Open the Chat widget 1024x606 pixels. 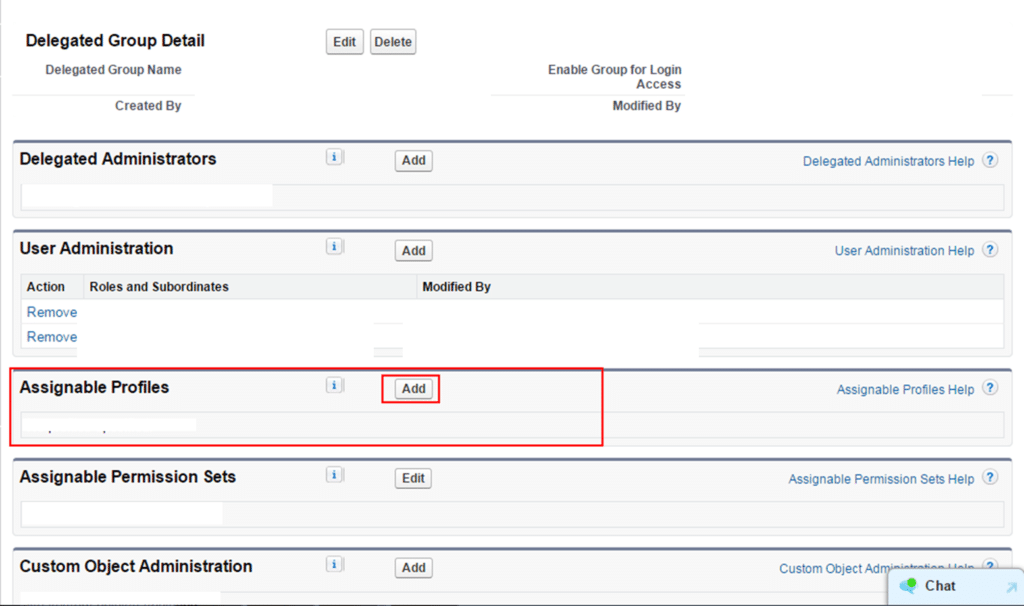point(940,586)
